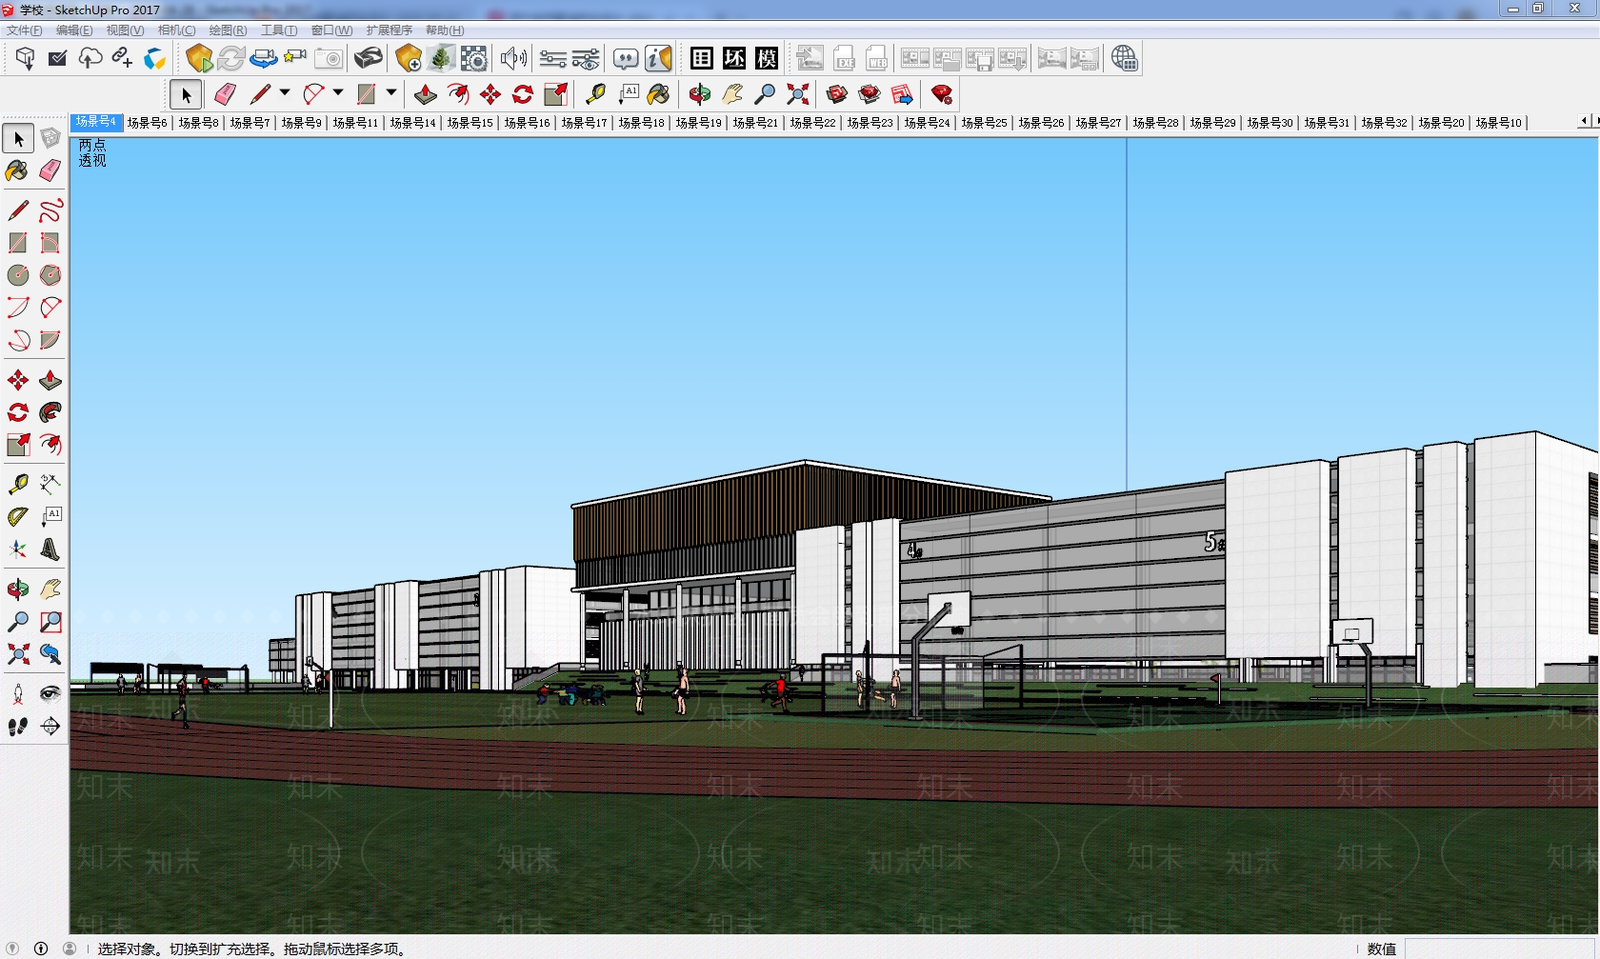The height and width of the screenshot is (959, 1600).
Task: Expand the arc tool dropdown arrow
Action: point(338,93)
